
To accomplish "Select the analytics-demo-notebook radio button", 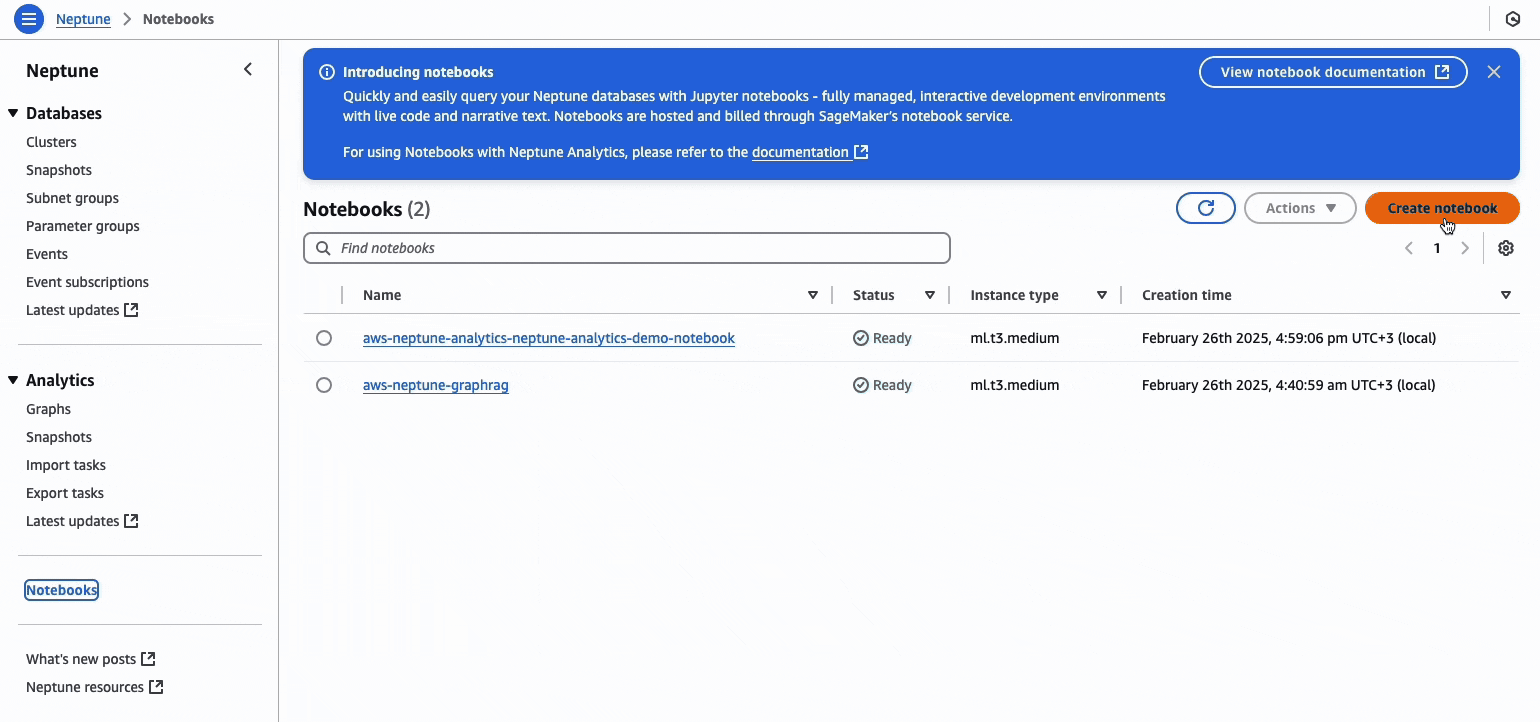I will click(x=324, y=338).
